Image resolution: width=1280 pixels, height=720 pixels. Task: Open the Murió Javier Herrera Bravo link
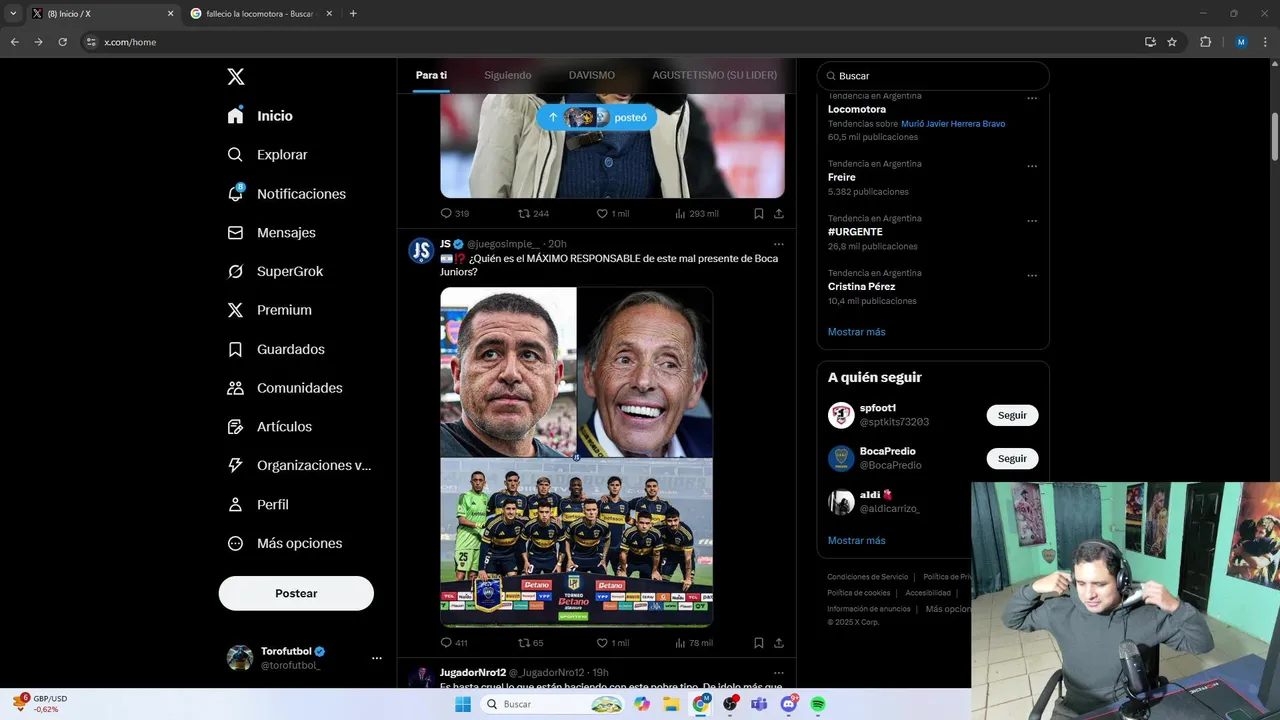953,124
